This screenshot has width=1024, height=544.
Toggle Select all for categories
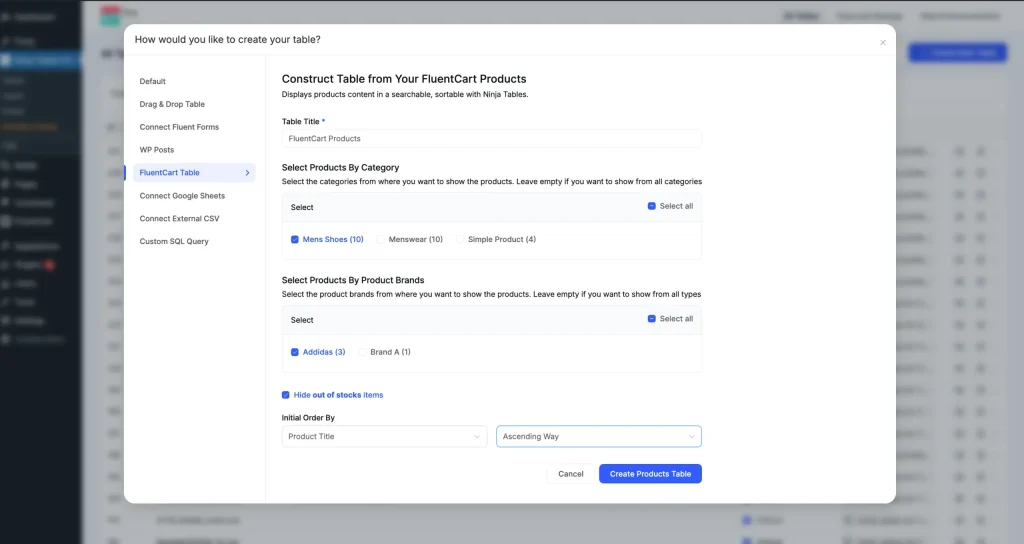pyautogui.click(x=652, y=207)
